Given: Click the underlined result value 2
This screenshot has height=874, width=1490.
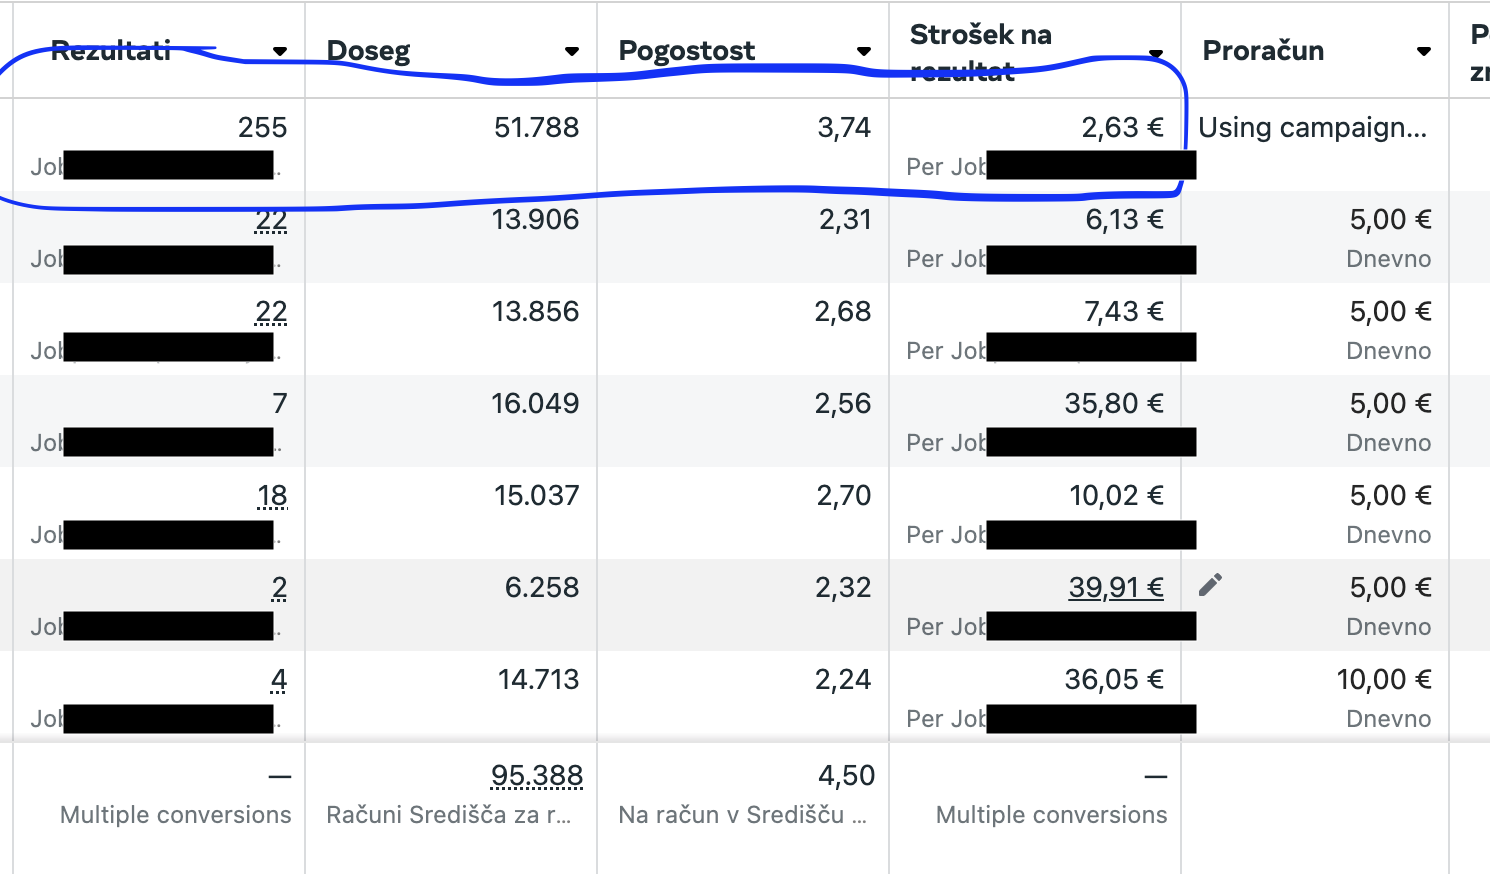Looking at the screenshot, I should pos(279,588).
